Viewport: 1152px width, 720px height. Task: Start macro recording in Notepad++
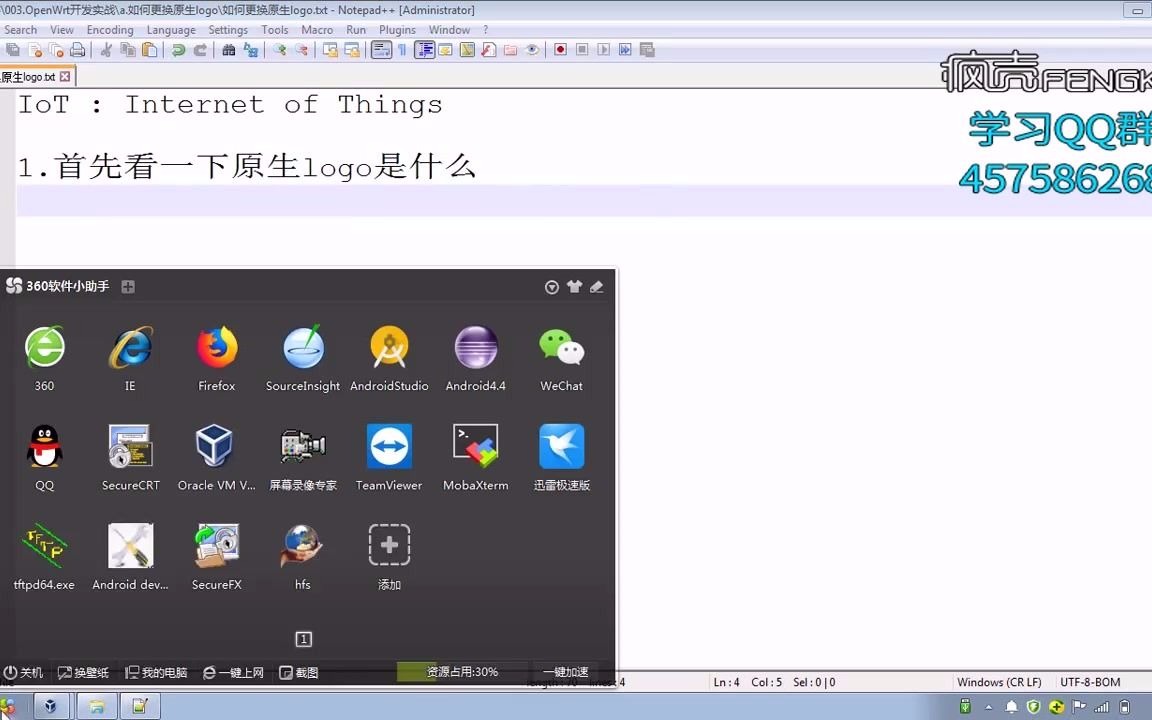(x=560, y=48)
